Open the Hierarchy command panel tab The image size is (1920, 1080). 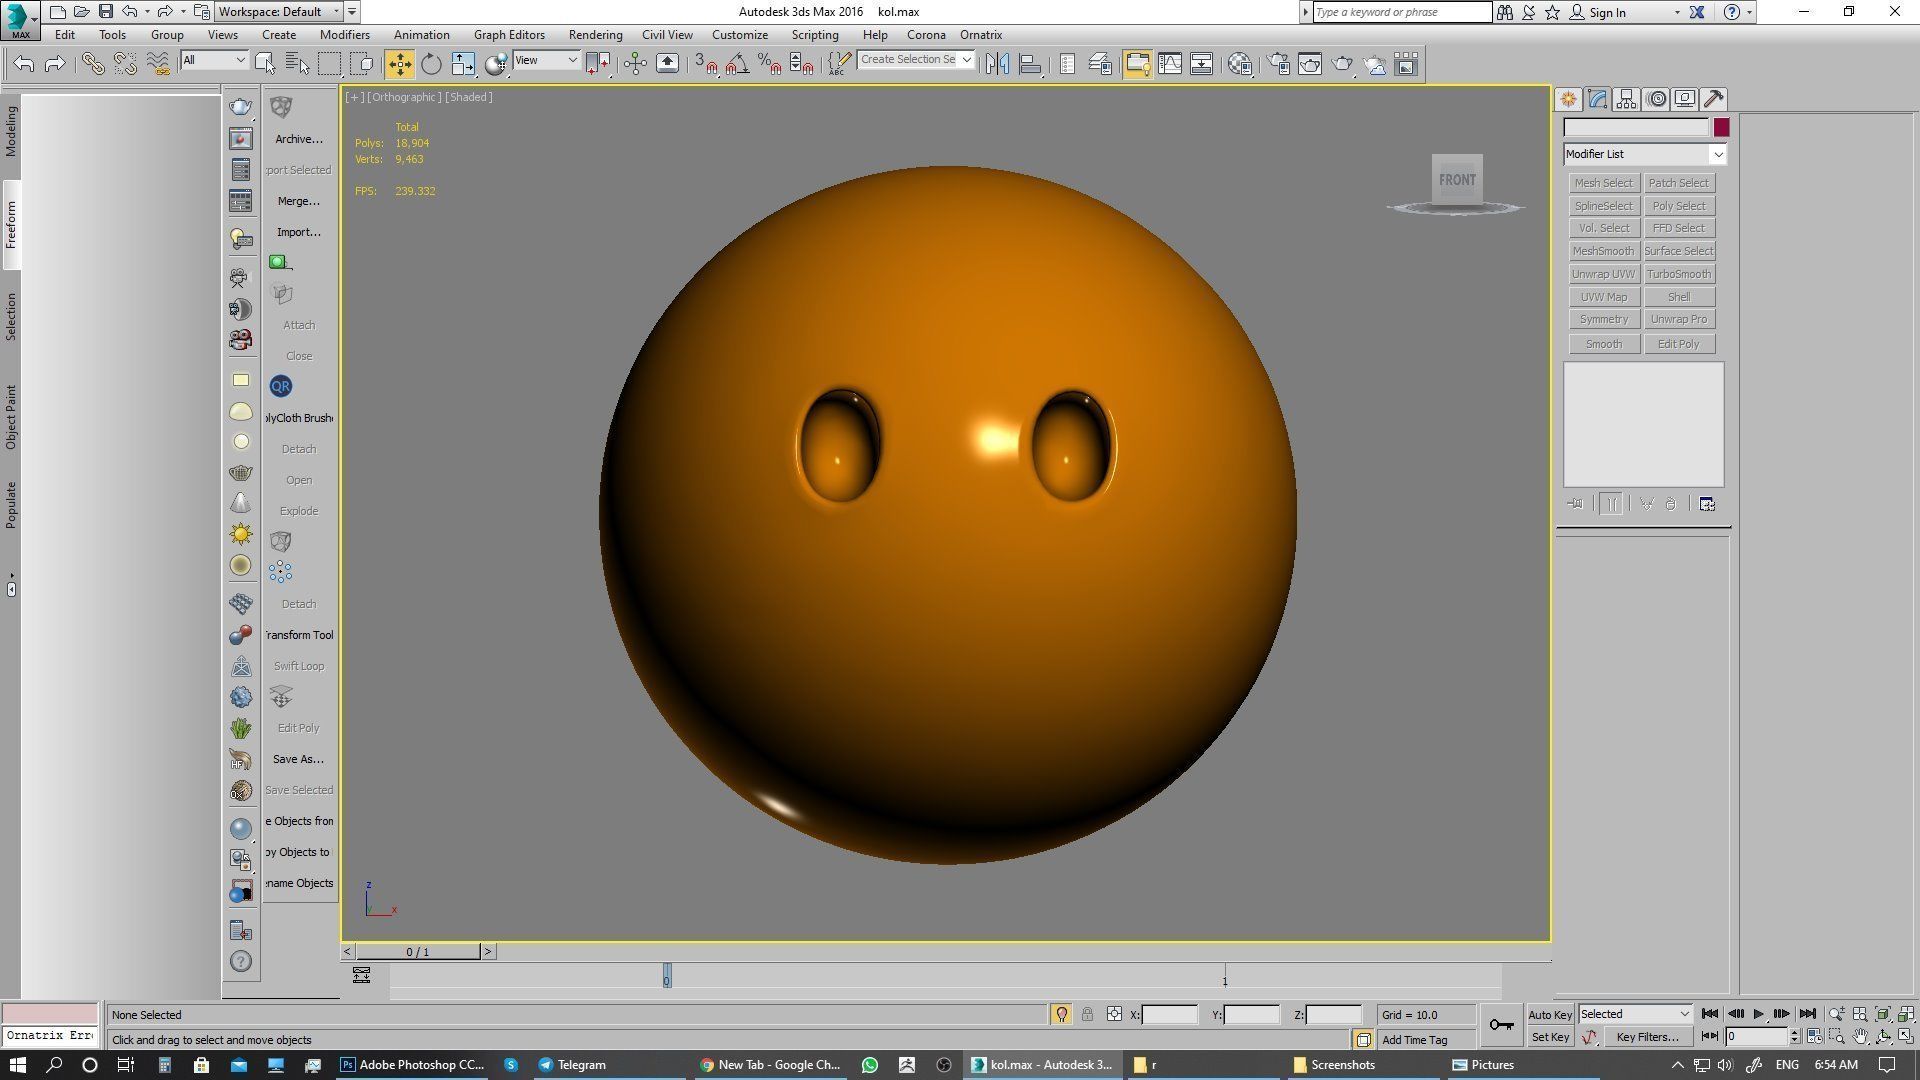coord(1626,99)
